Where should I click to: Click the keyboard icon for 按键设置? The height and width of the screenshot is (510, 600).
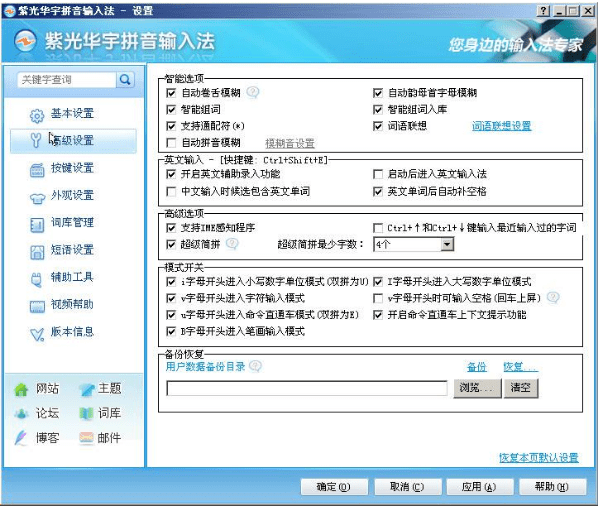(37, 169)
